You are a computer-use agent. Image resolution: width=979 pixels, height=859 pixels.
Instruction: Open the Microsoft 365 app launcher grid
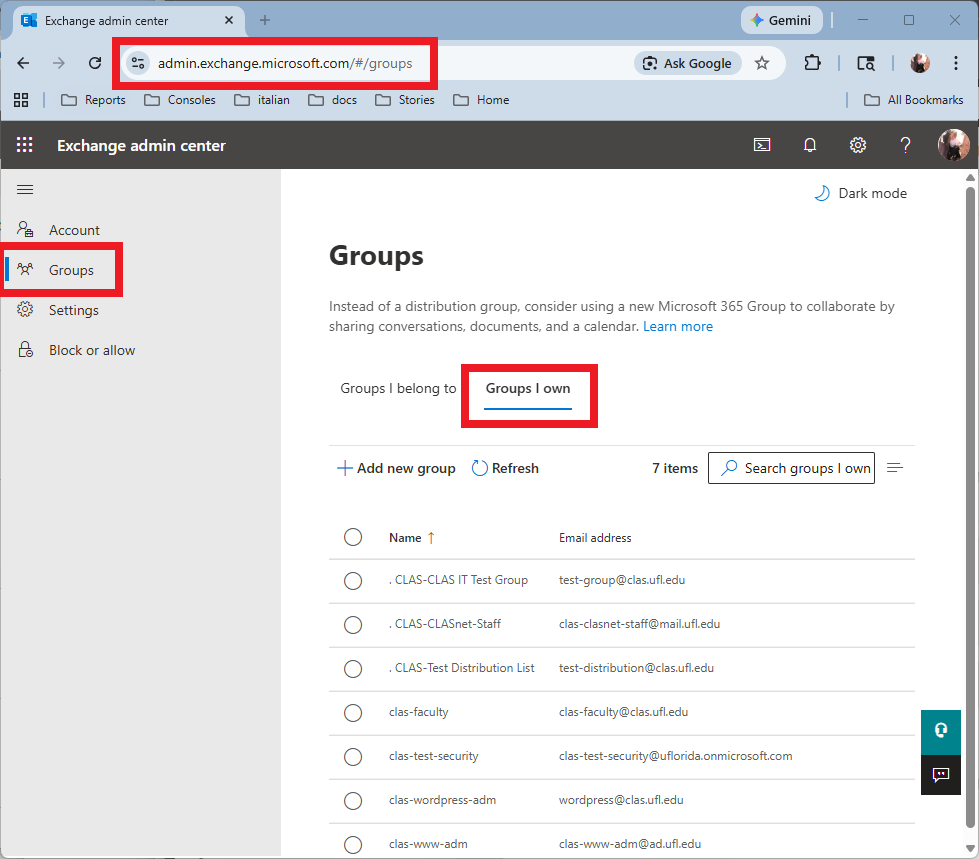click(24, 145)
